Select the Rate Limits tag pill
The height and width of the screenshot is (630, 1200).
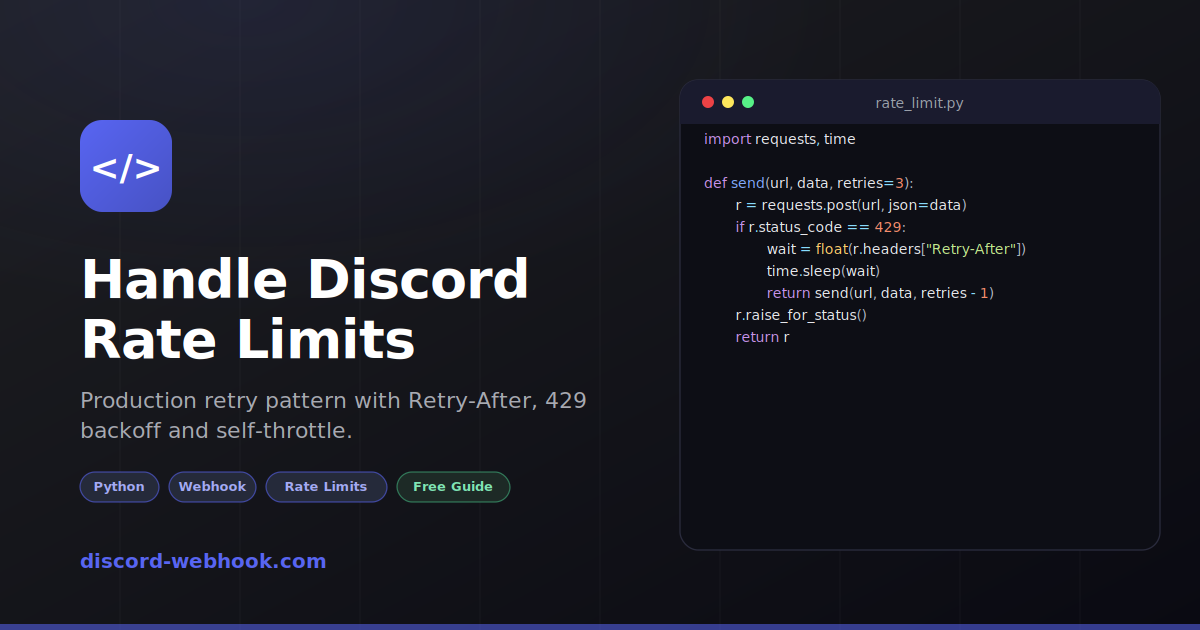pos(326,487)
